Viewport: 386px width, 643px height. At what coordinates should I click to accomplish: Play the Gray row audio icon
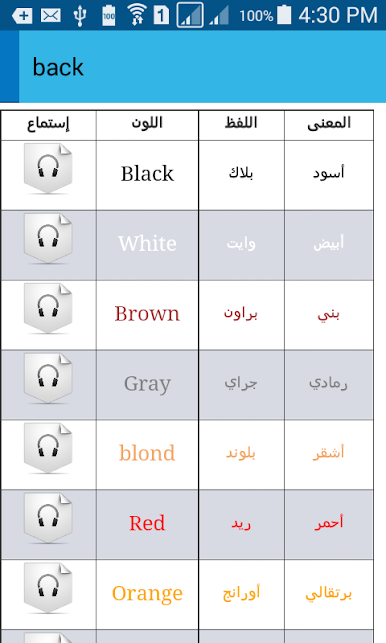[48, 379]
